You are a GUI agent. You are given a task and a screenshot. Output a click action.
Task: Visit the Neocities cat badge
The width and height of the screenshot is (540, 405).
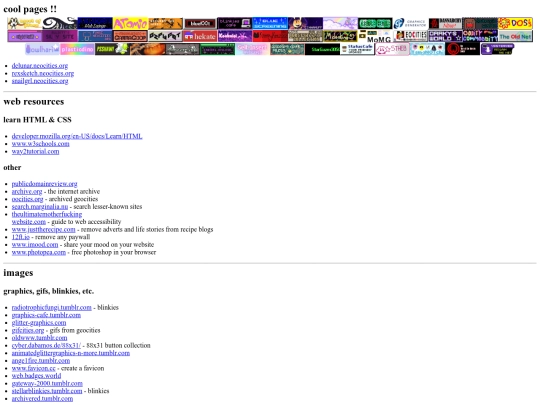click(x=411, y=36)
